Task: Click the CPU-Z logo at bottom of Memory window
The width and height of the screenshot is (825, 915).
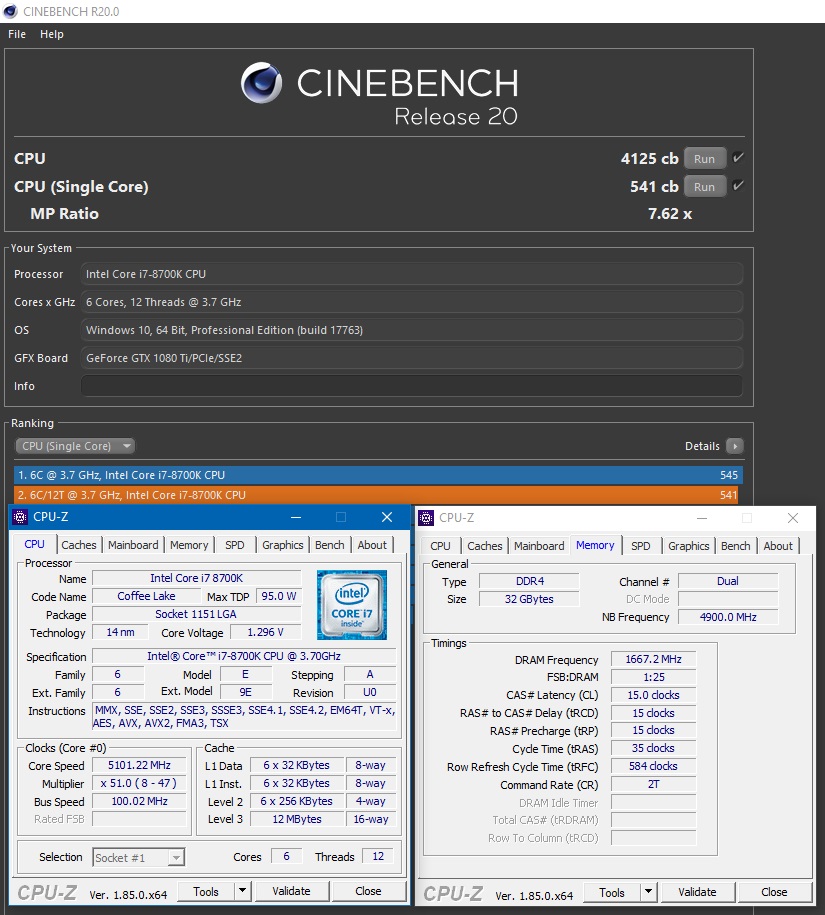Action: pos(452,892)
